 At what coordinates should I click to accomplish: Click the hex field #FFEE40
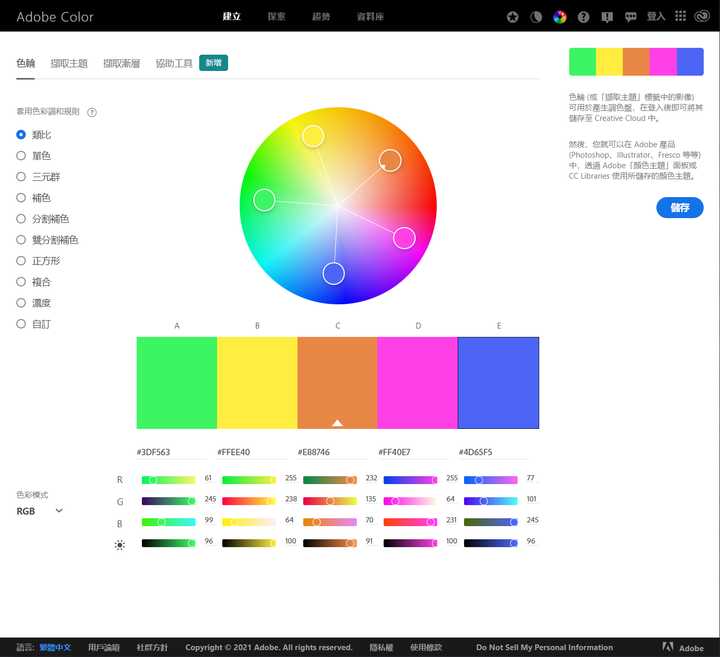click(x=252, y=452)
